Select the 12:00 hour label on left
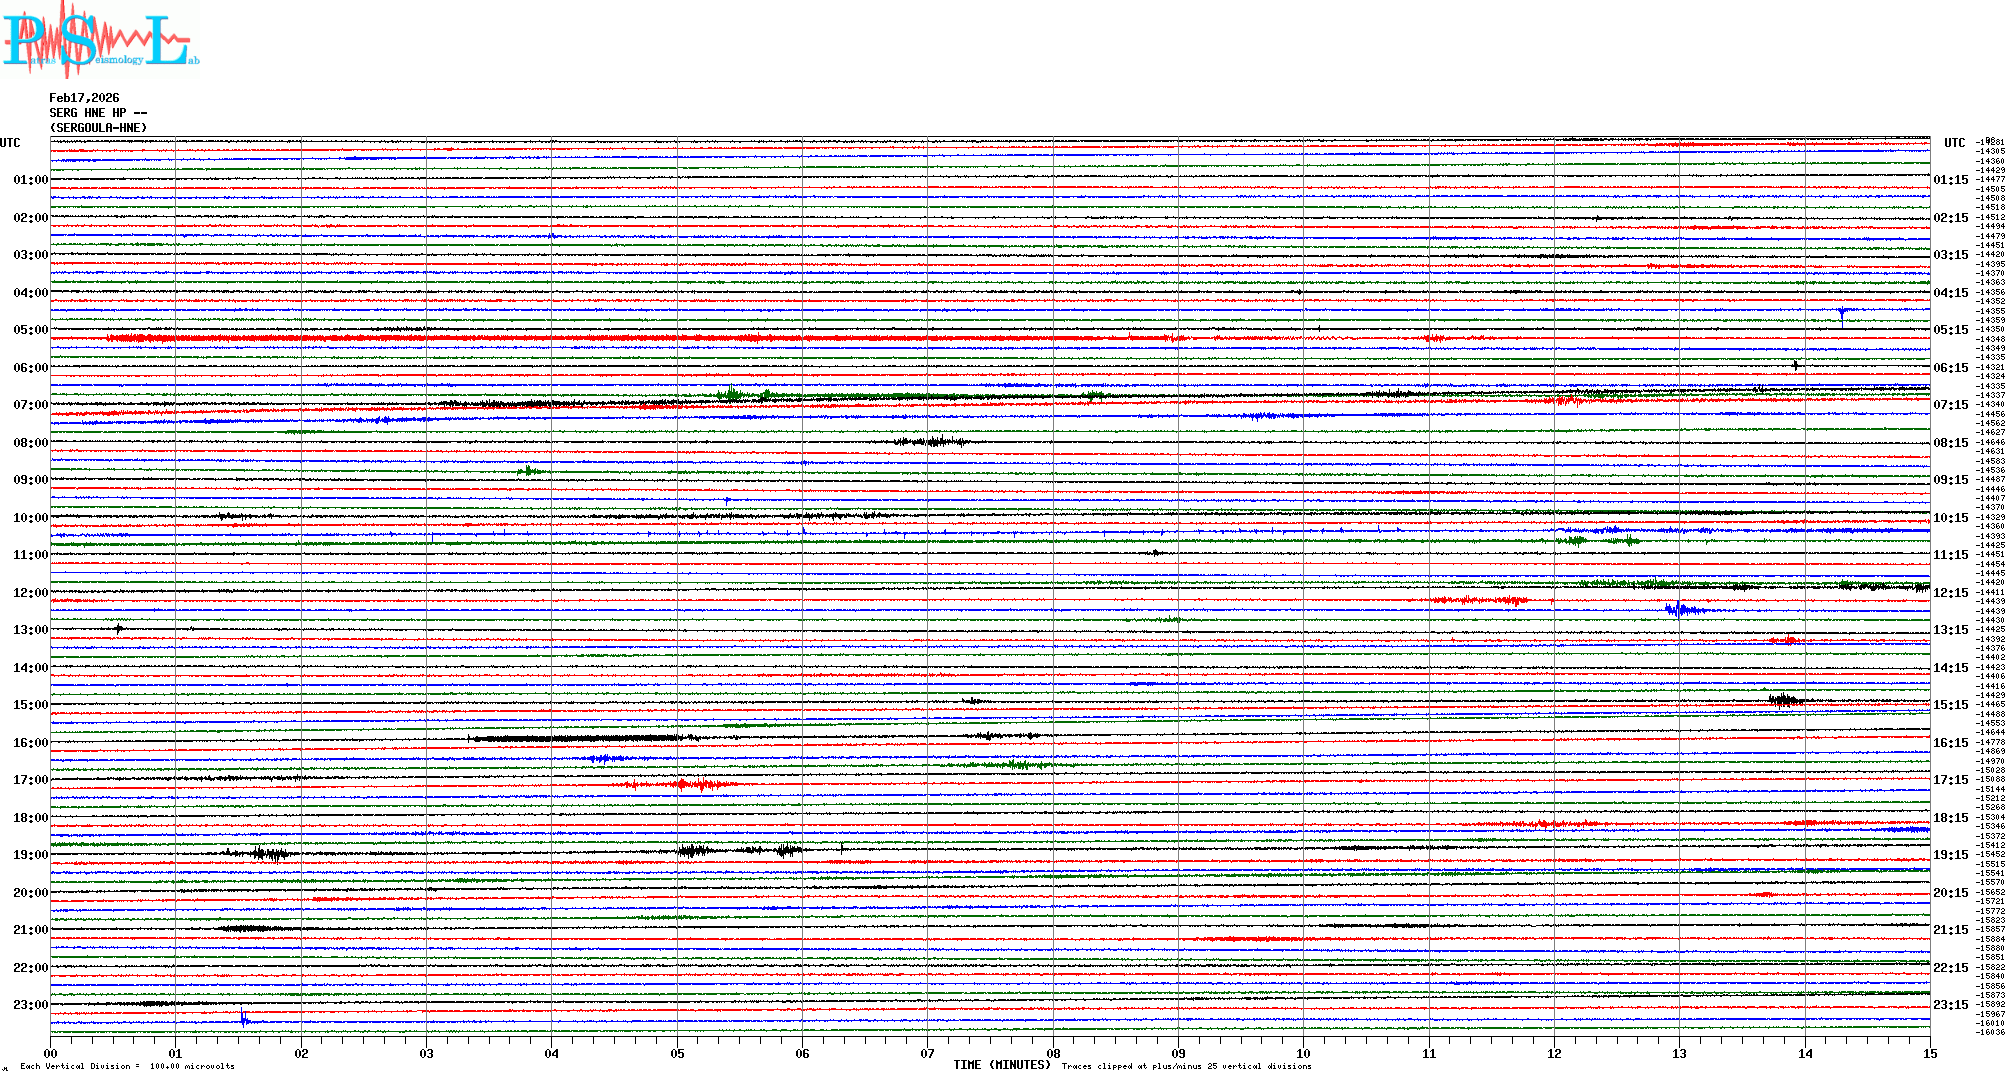The width and height of the screenshot is (2010, 1080). 30,593
